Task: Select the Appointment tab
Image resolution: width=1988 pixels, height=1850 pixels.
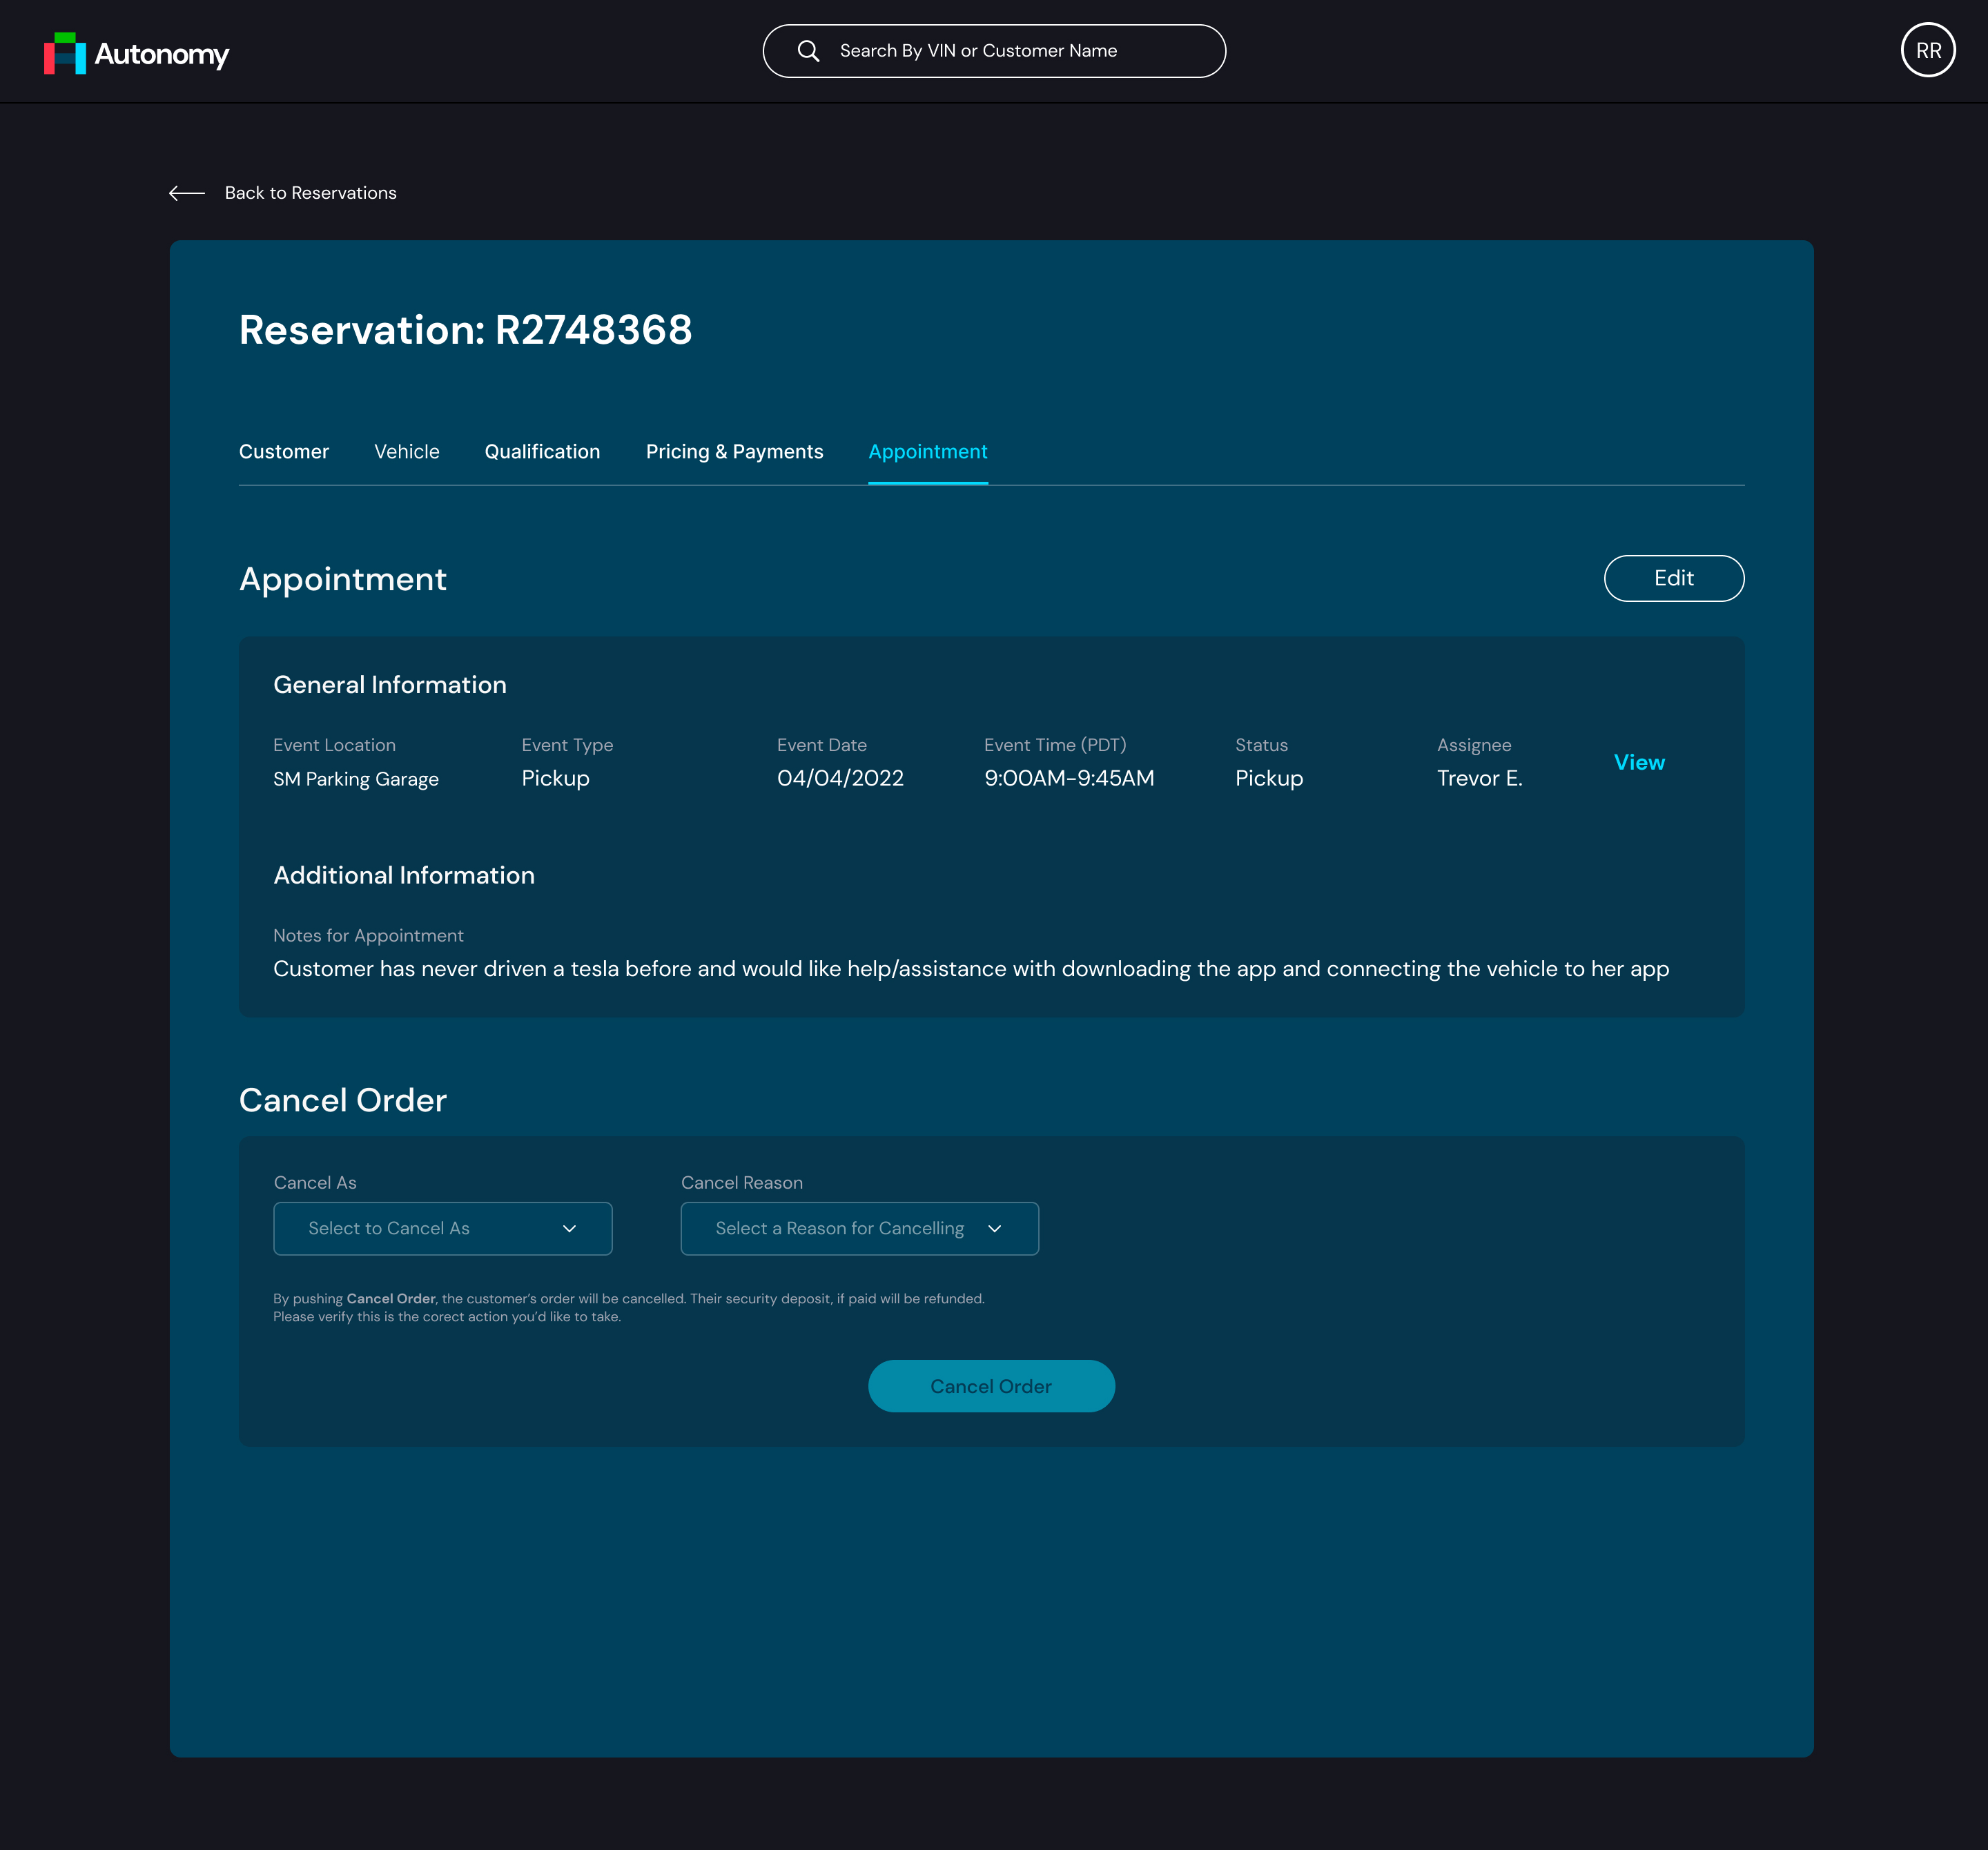Action: tap(927, 452)
